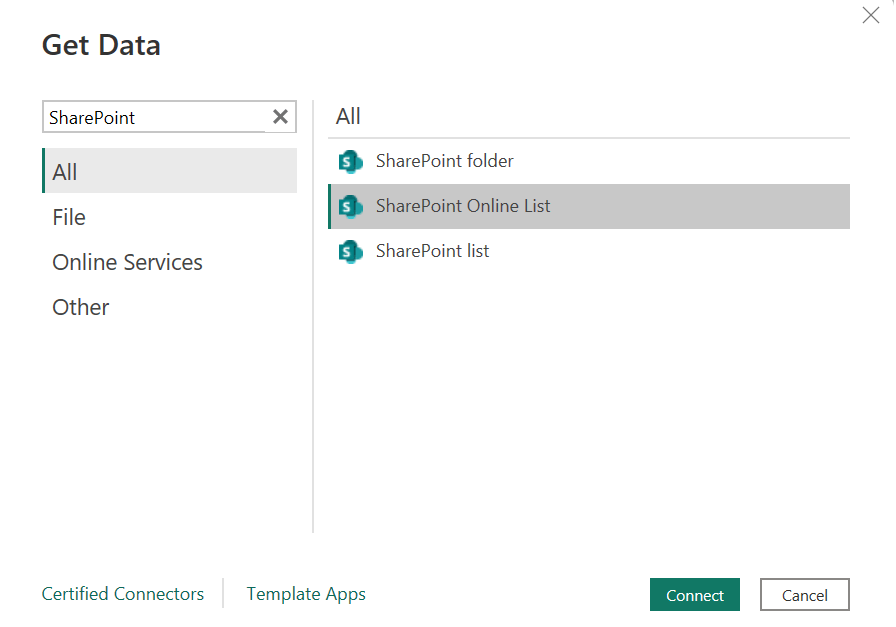Click the SharePoint list connector icon

350,251
